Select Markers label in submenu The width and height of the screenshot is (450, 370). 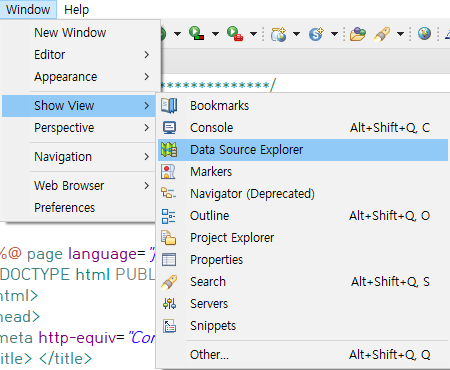point(211,172)
